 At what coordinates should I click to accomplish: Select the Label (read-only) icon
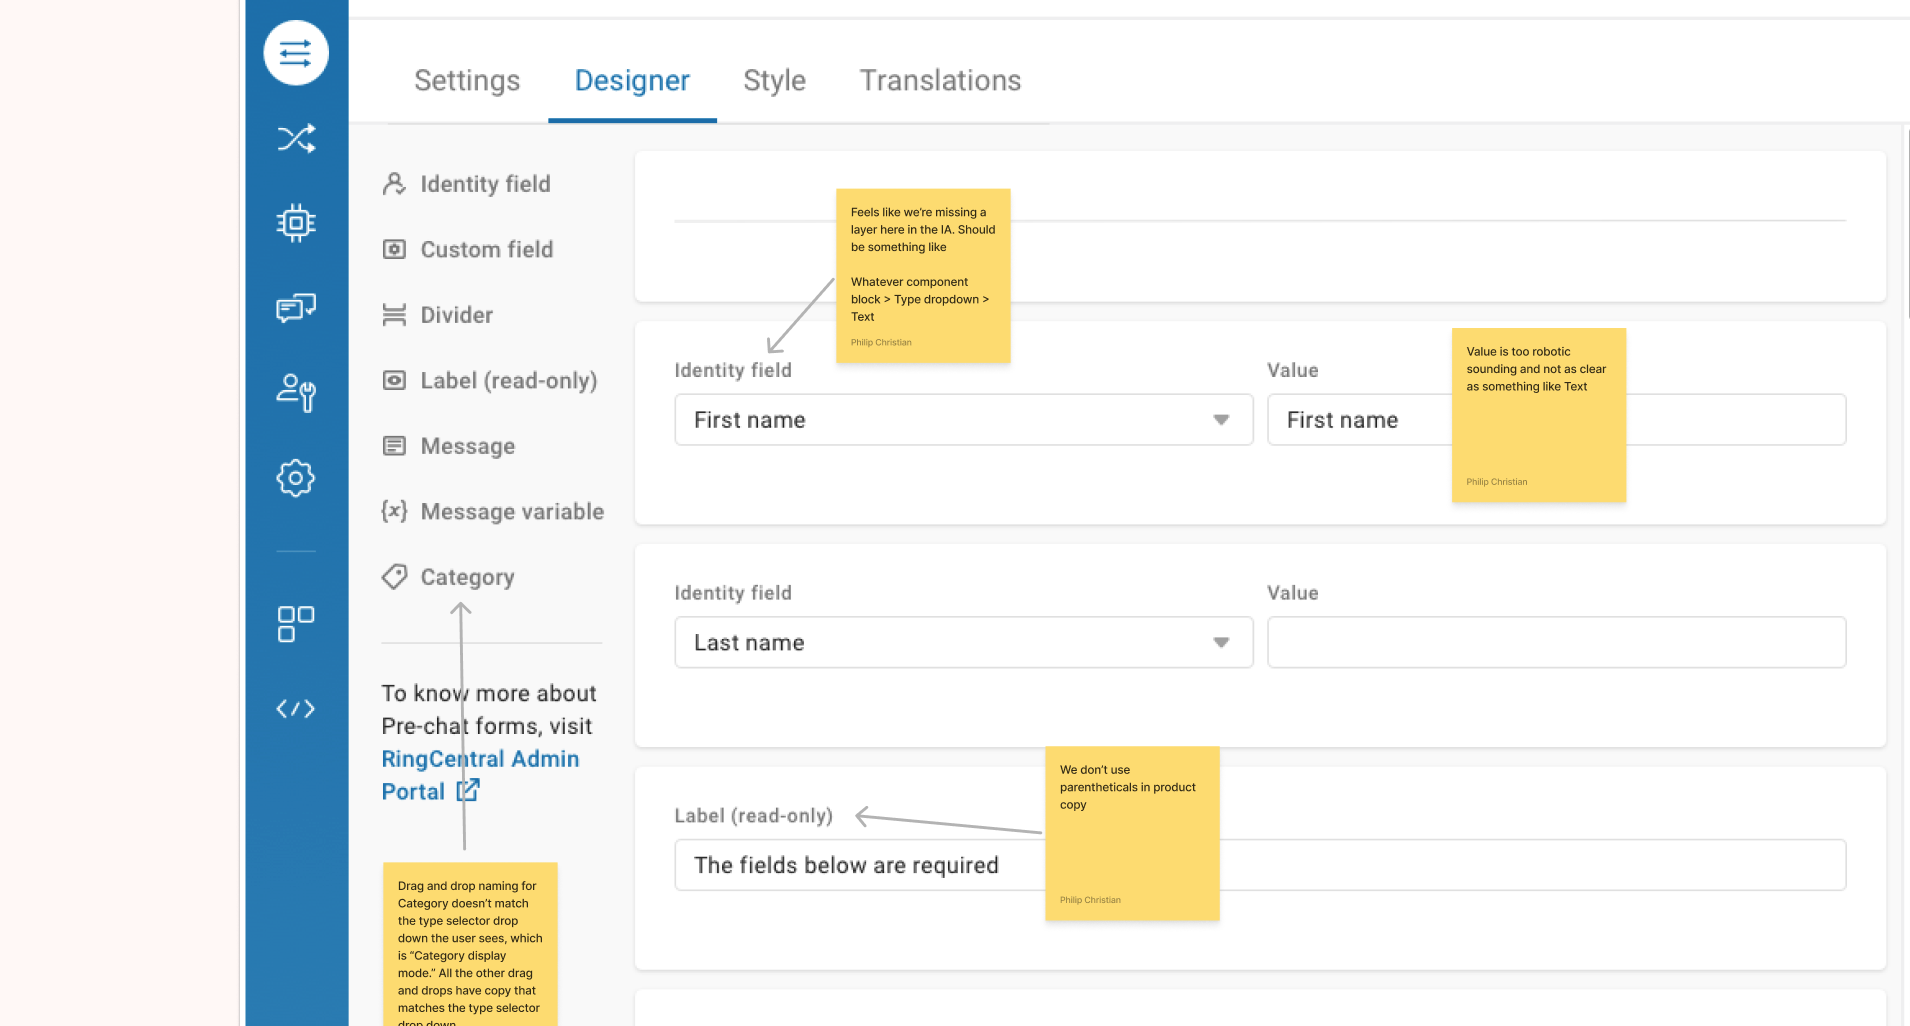[x=394, y=380]
